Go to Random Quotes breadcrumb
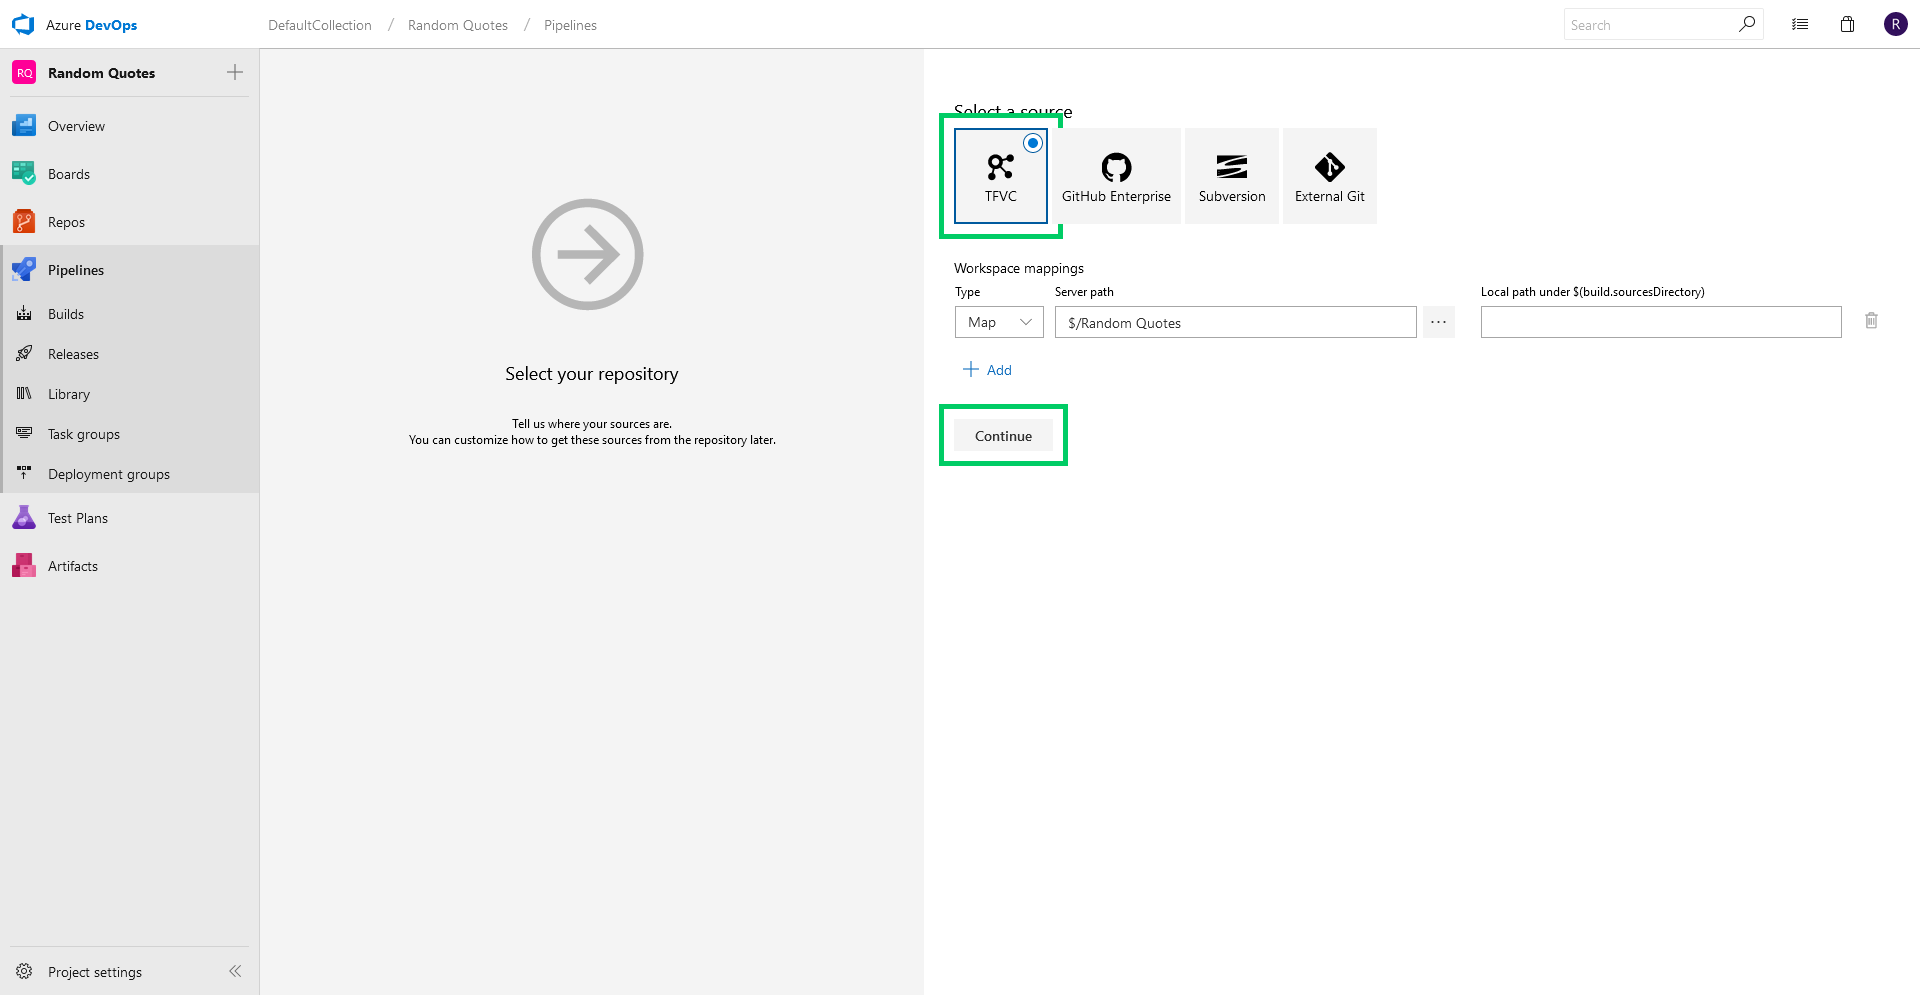Viewport: 1920px width, 995px height. 458,25
